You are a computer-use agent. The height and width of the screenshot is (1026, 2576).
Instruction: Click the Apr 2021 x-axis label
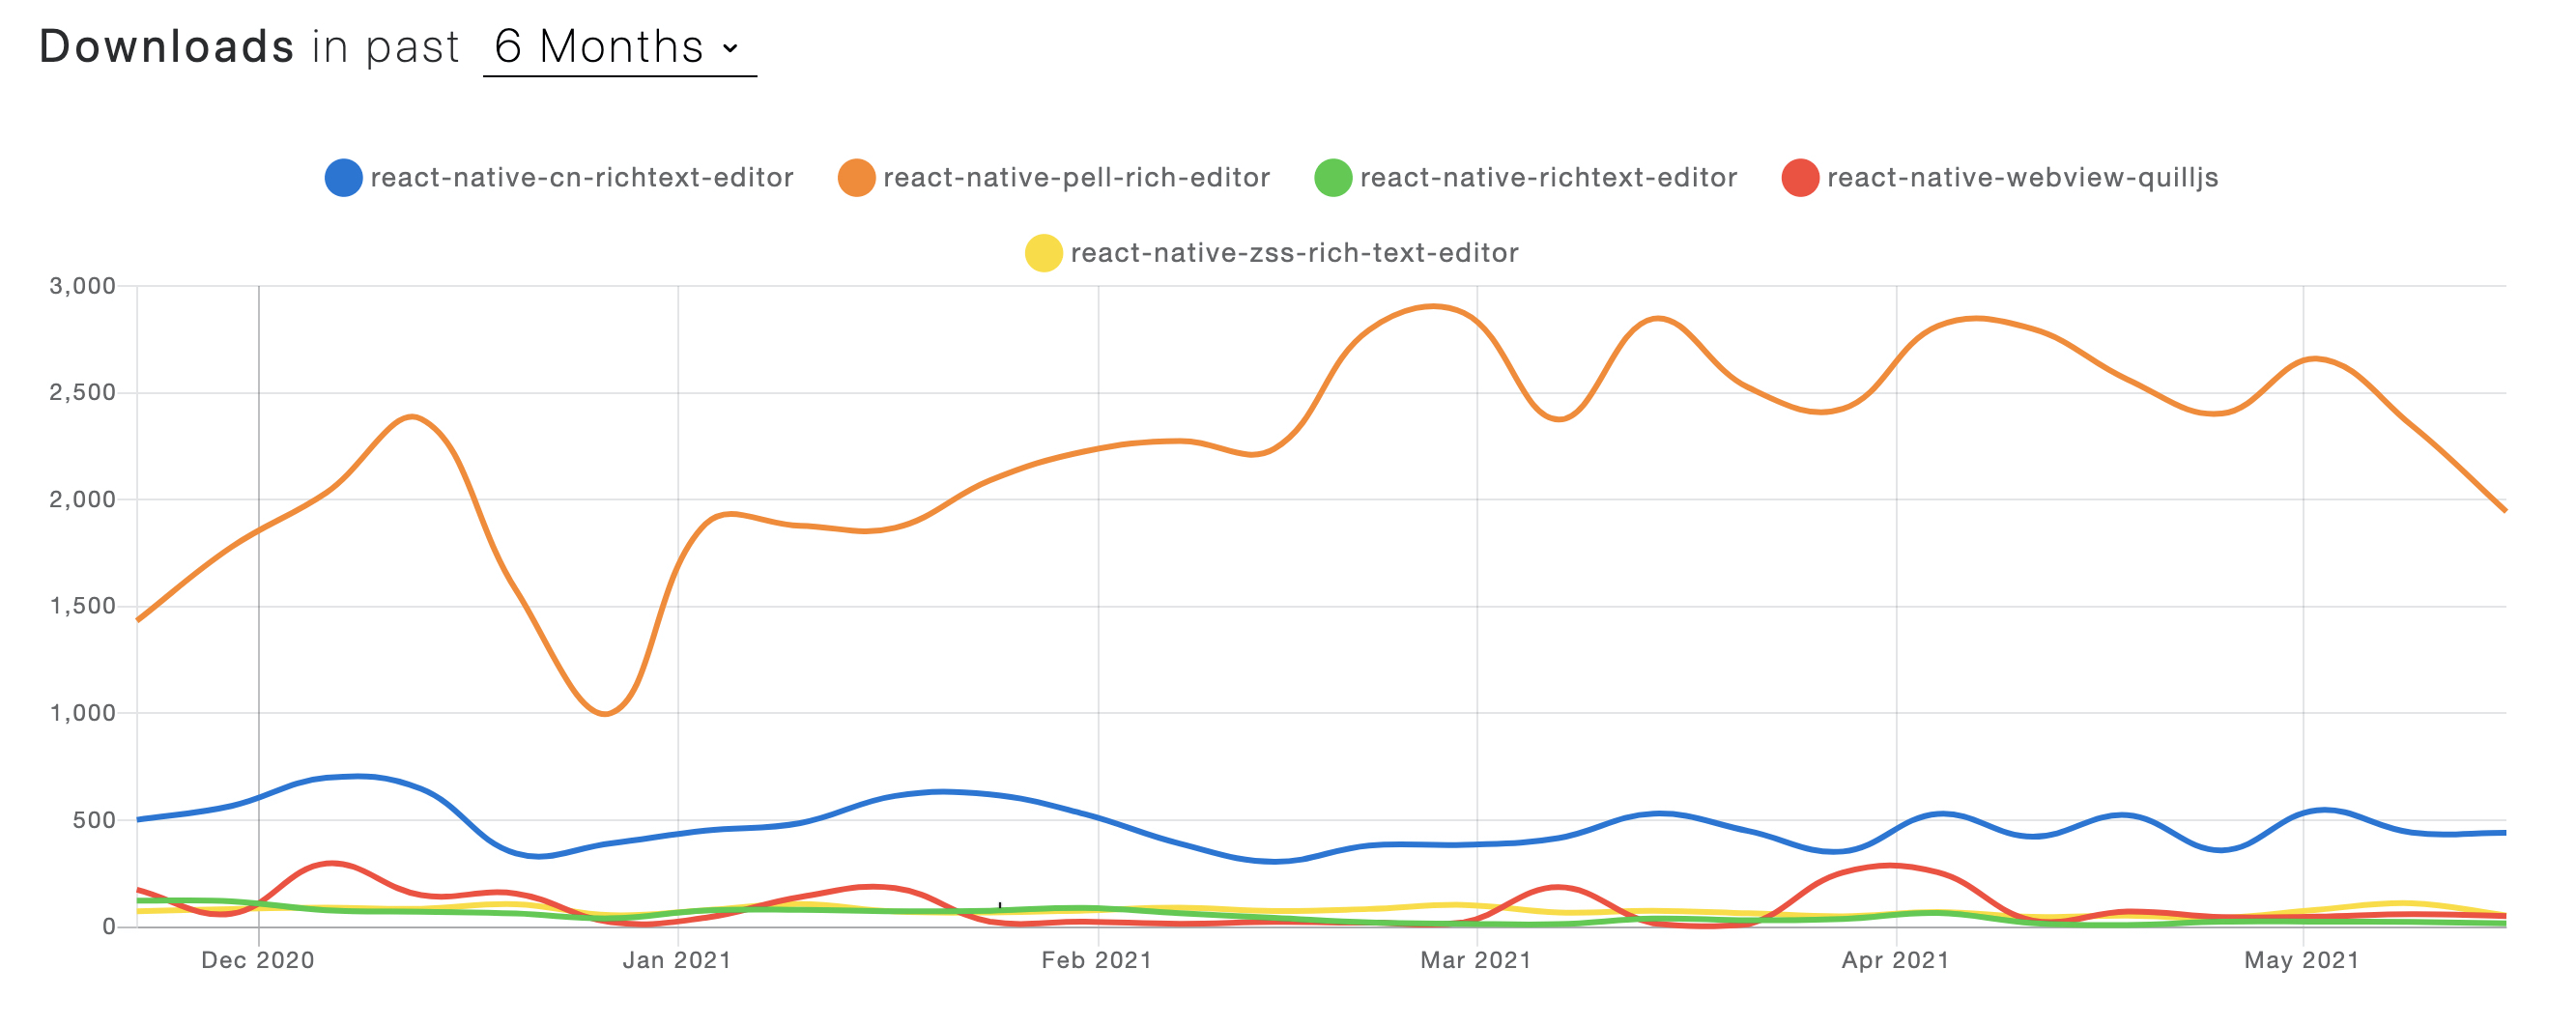(x=1896, y=960)
